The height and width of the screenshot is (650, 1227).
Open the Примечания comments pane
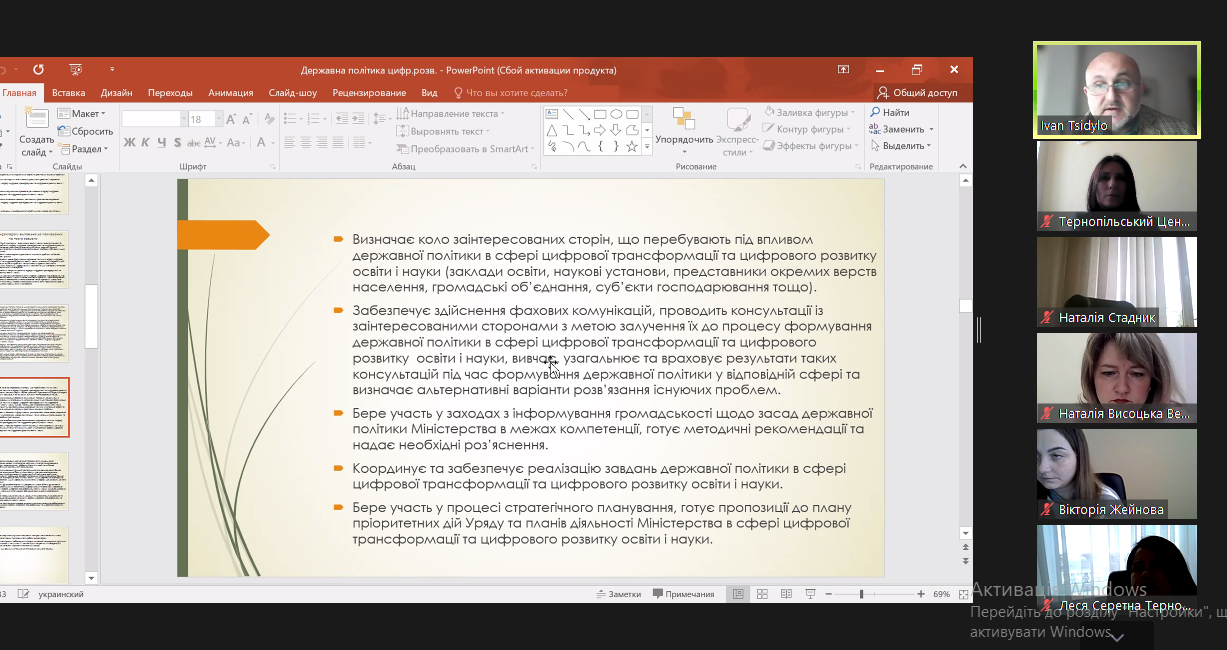coord(684,594)
